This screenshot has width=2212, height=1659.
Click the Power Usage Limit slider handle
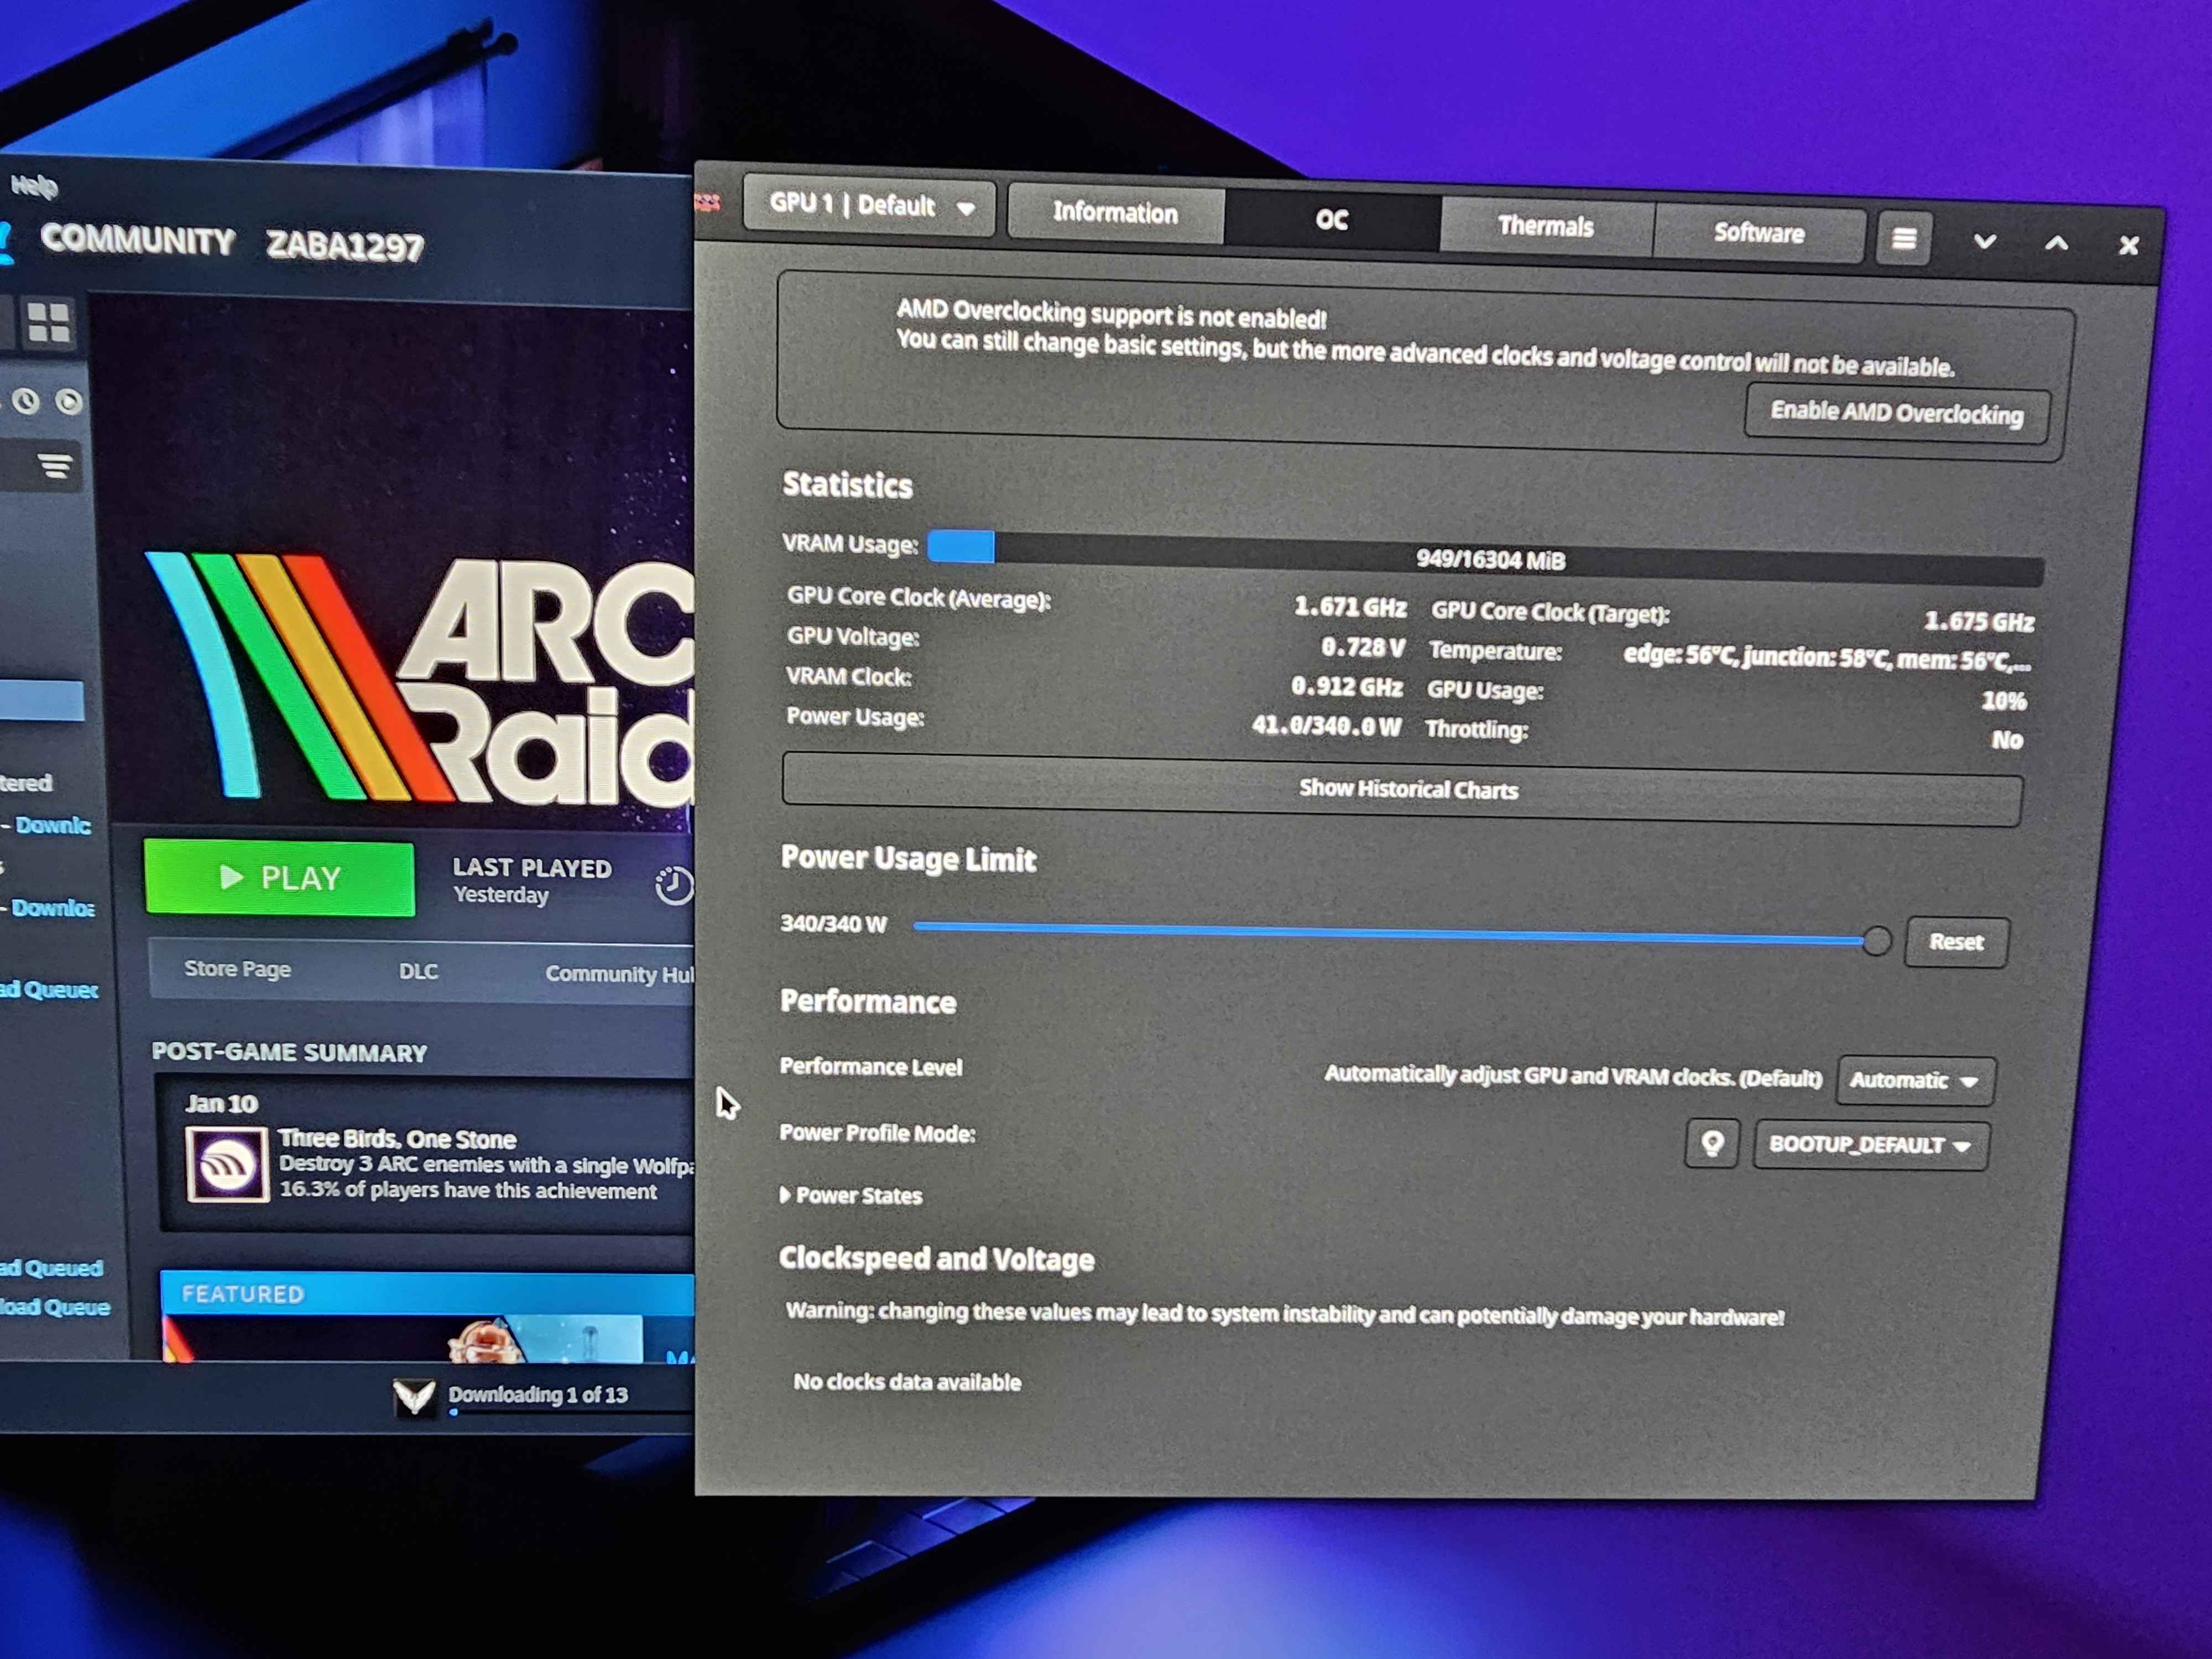pyautogui.click(x=1876, y=940)
